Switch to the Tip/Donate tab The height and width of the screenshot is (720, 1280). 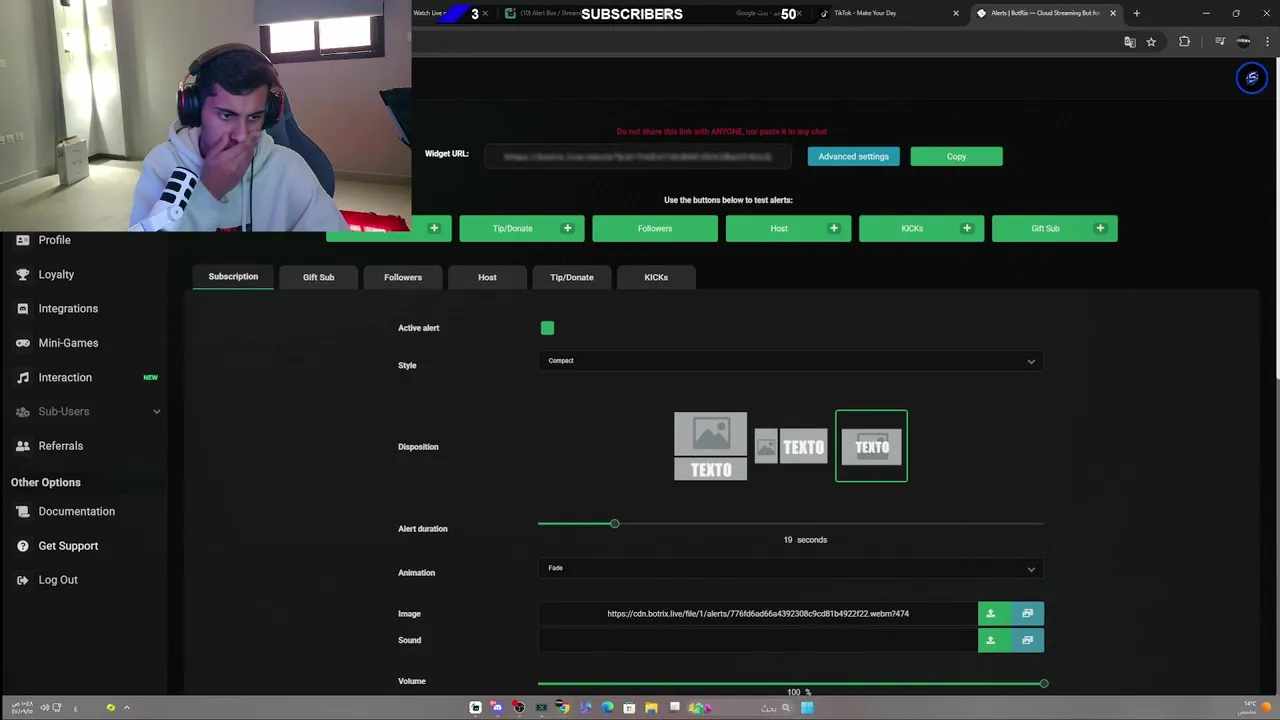click(572, 277)
